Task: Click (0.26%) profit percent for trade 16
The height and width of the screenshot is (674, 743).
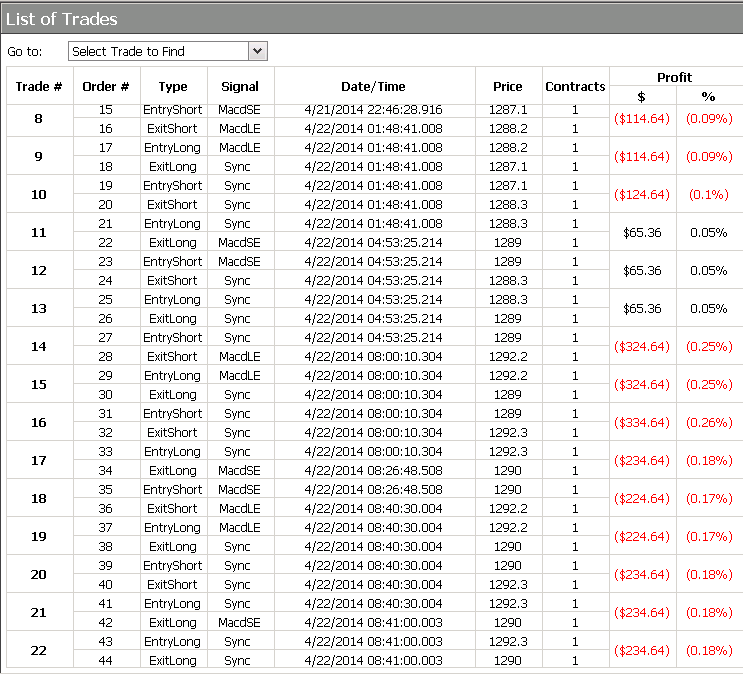Action: click(709, 422)
